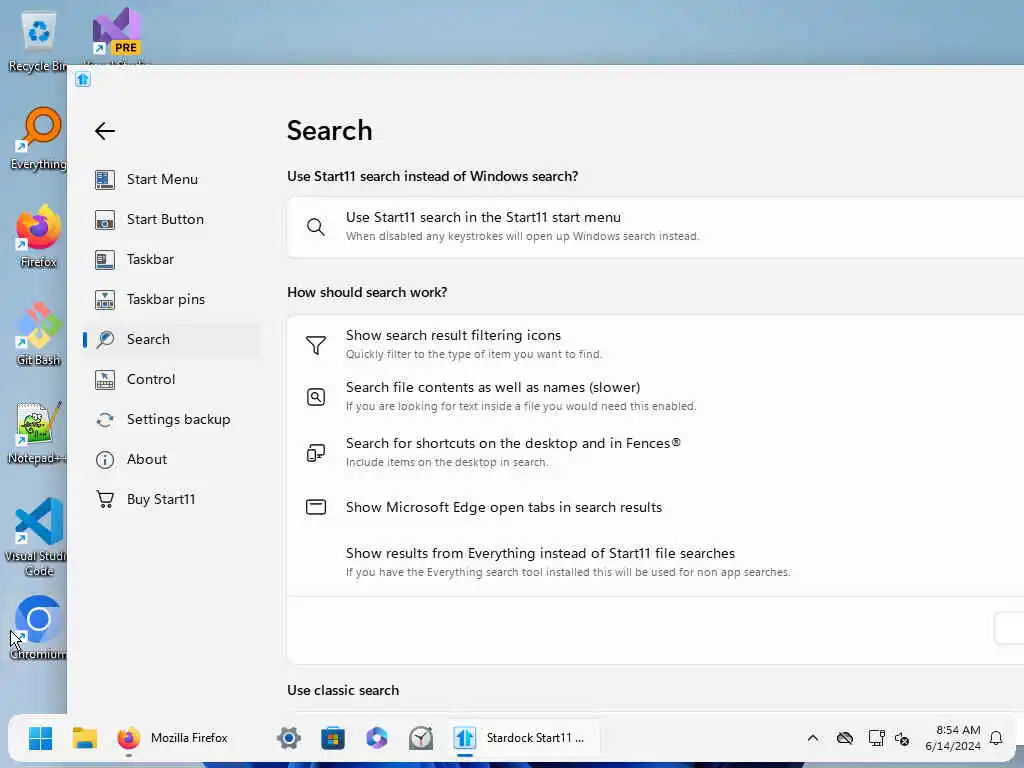Click the network display tray icon
The height and width of the screenshot is (768, 1024).
876,739
